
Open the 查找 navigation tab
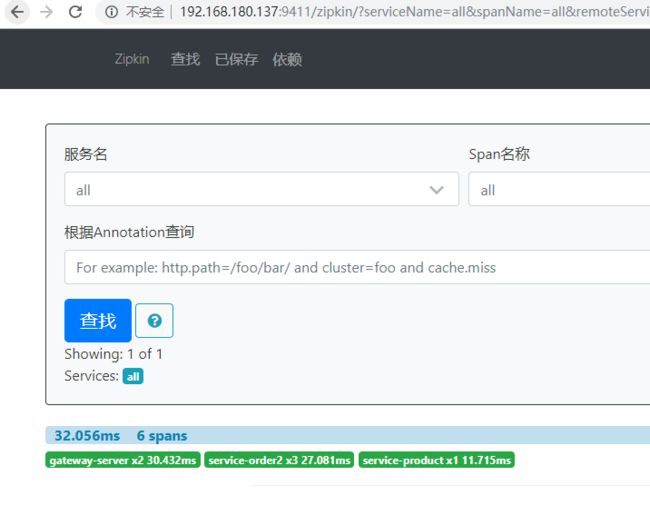pos(185,59)
